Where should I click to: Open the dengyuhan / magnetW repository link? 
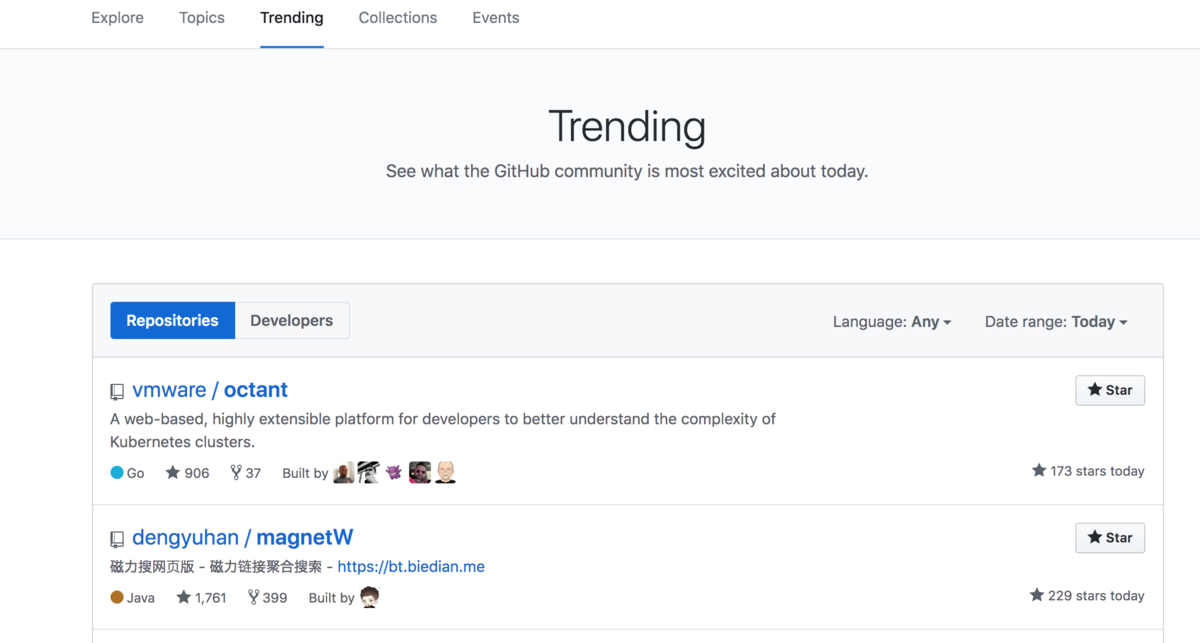pyautogui.click(x=243, y=537)
